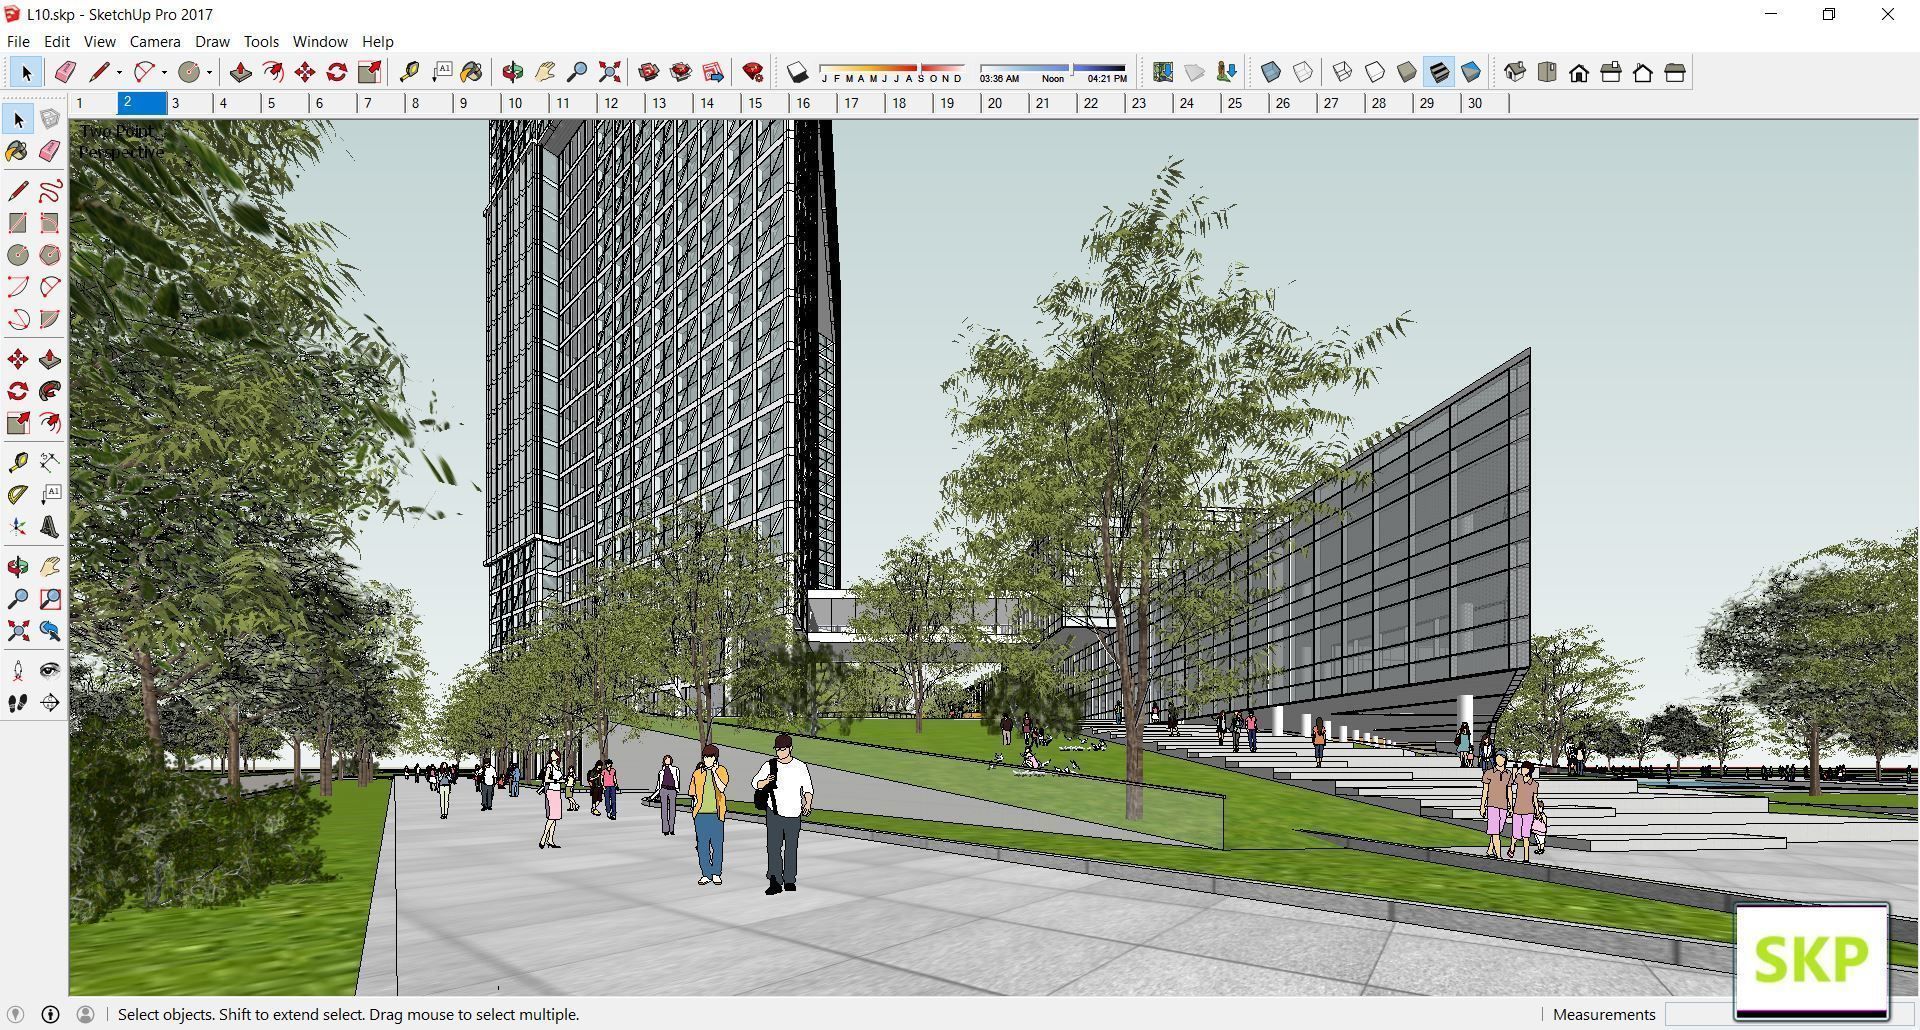Choose the Zoom Window tool

[x=50, y=599]
